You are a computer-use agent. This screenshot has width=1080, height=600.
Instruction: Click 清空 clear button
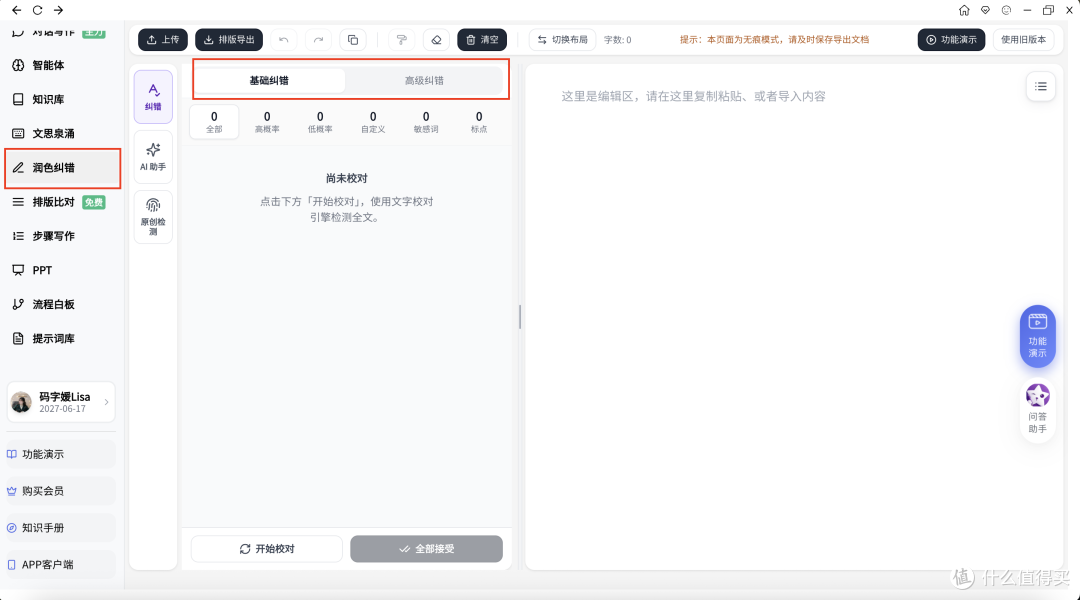(482, 40)
